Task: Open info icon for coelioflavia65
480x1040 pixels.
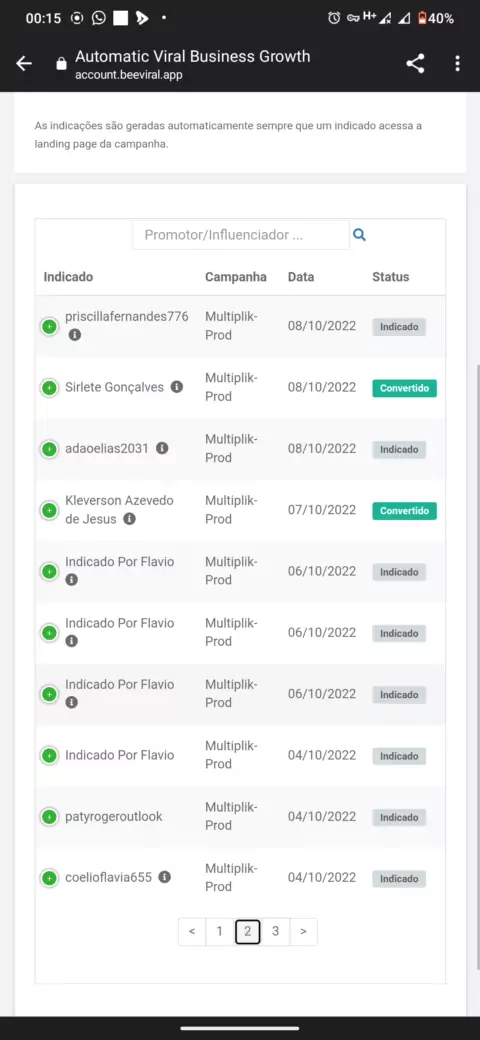Action: pos(164,877)
